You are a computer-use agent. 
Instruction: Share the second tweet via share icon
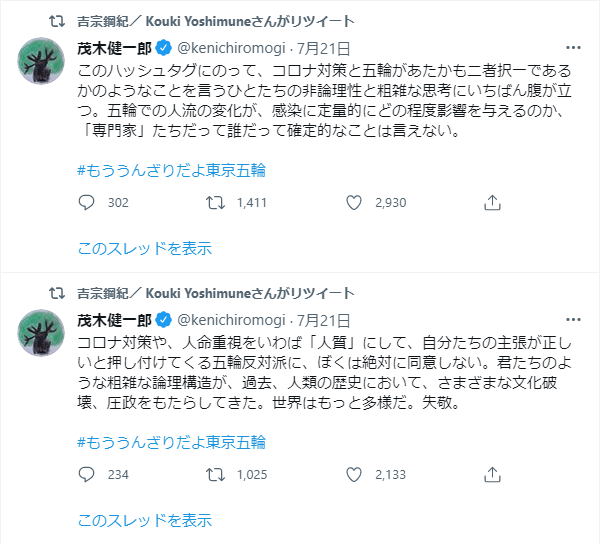click(x=492, y=475)
